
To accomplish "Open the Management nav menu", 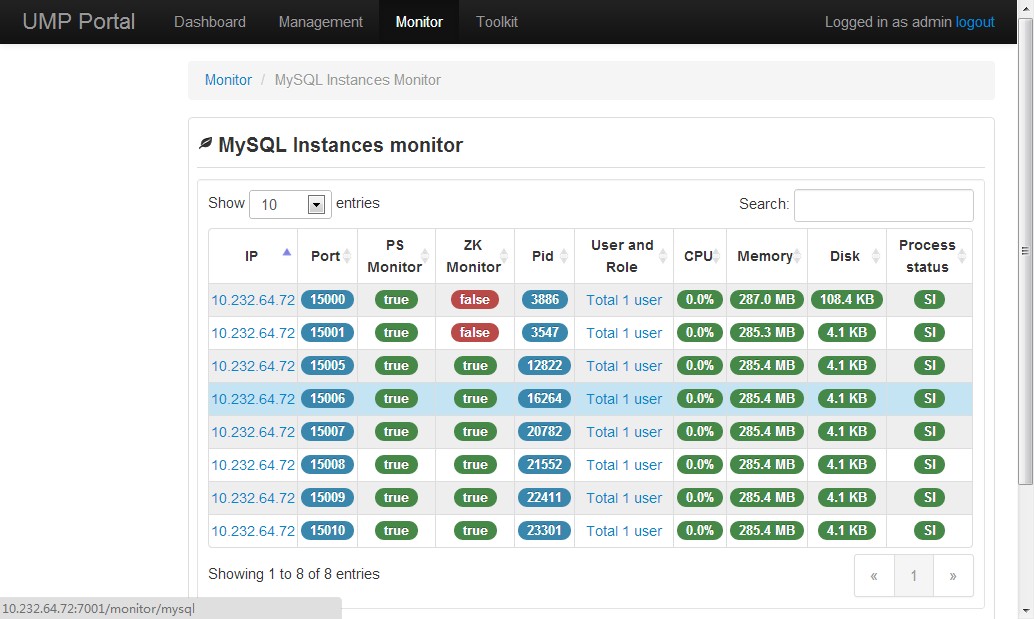I will pyautogui.click(x=320, y=22).
